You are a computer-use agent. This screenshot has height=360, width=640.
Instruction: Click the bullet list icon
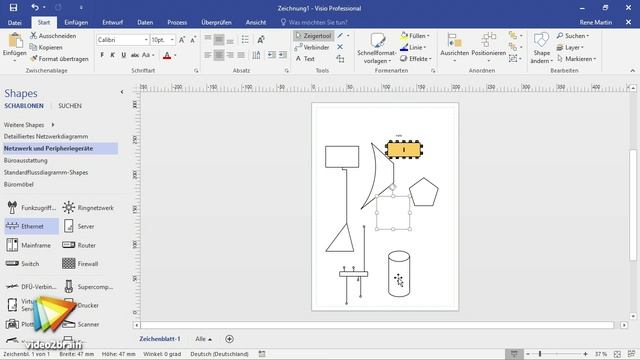click(x=245, y=39)
